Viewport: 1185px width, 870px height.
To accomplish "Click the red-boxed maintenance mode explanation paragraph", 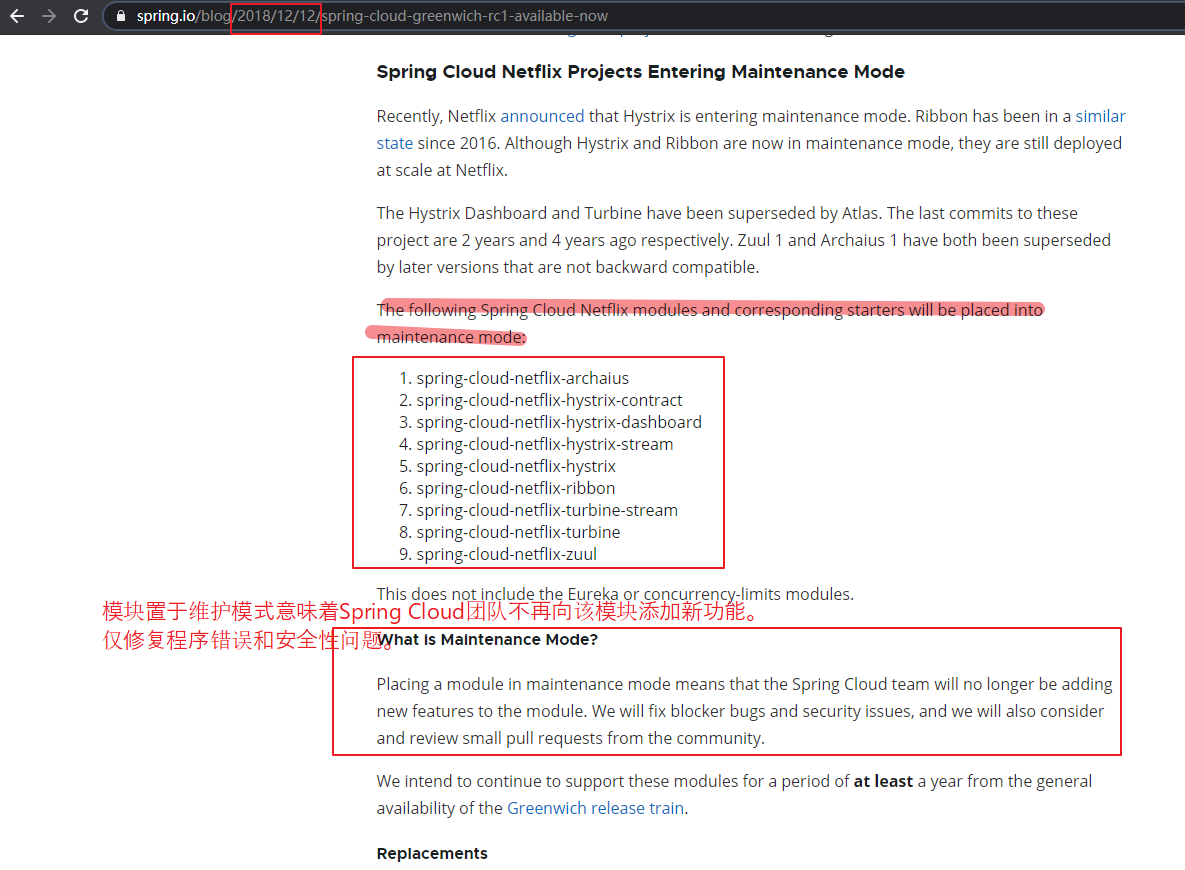I will [x=744, y=711].
